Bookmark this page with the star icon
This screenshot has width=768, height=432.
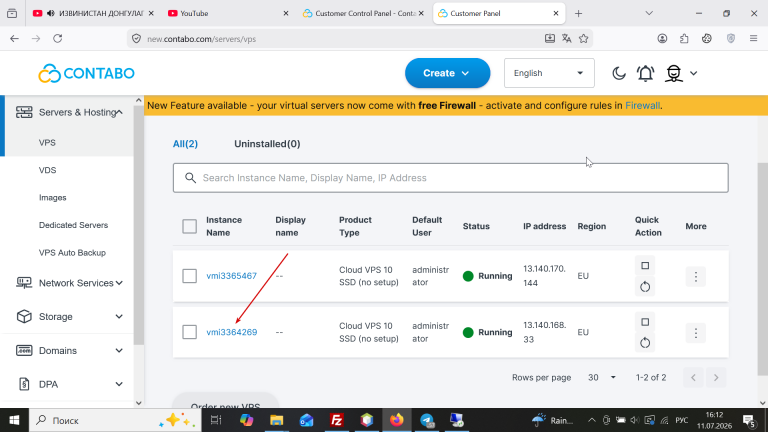[583, 39]
